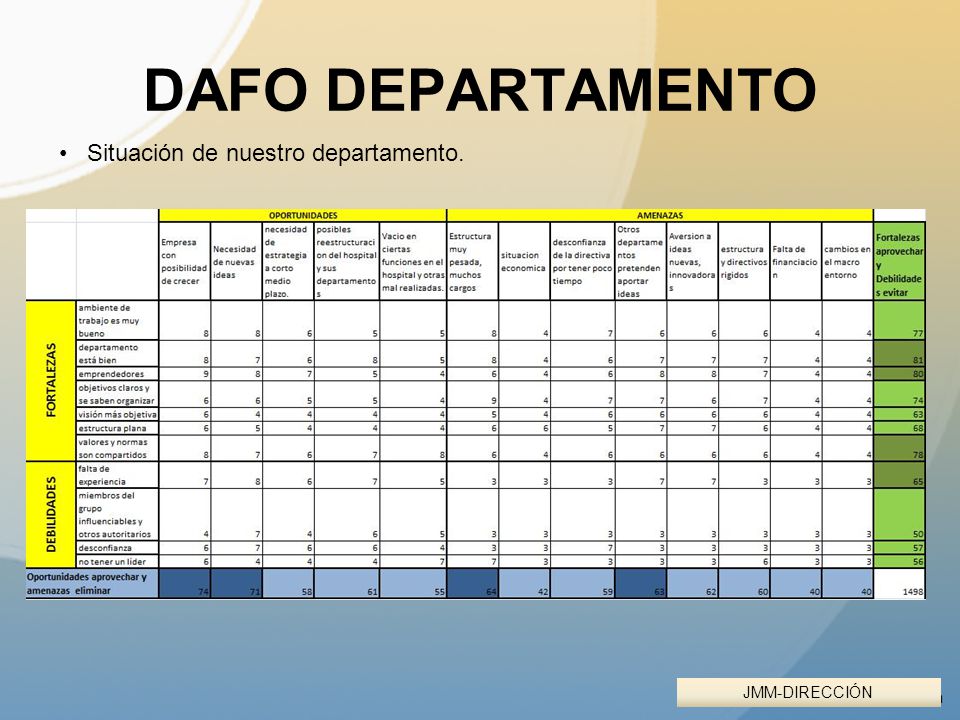
Task: Click row label 'departamento está bien'
Action: coord(117,353)
